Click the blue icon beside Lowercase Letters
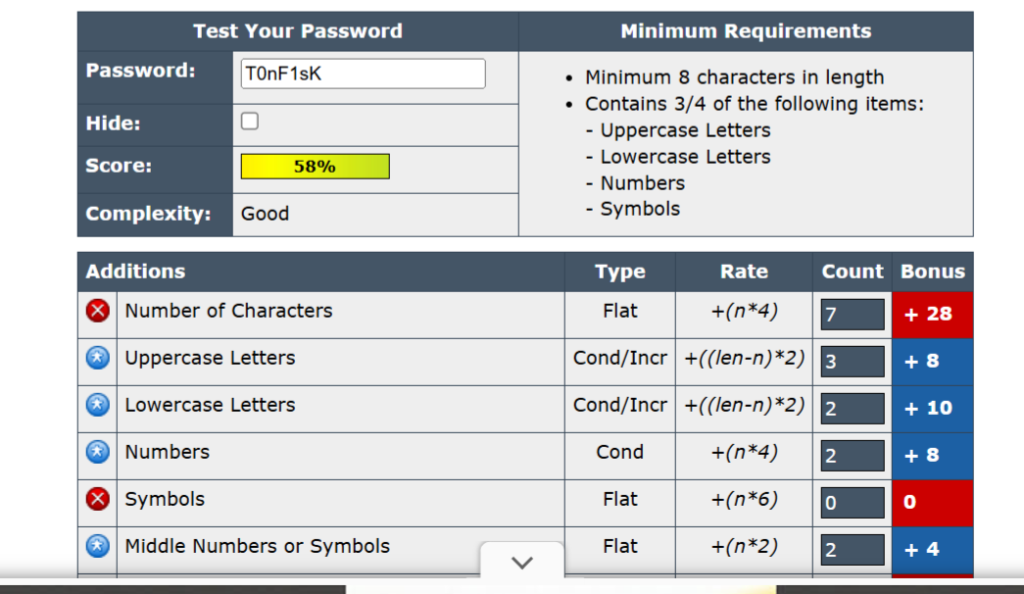 (97, 405)
